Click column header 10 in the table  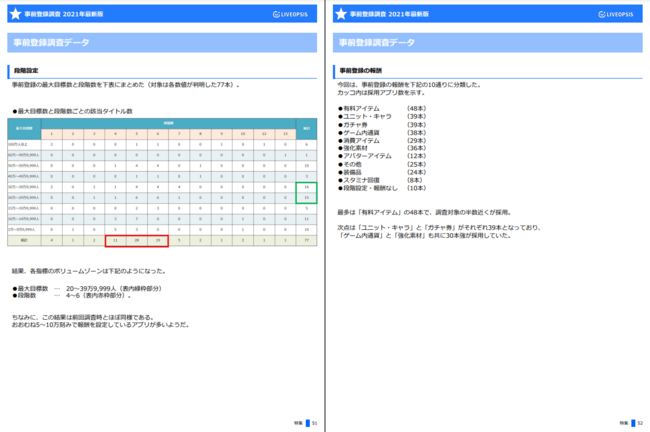click(243, 133)
